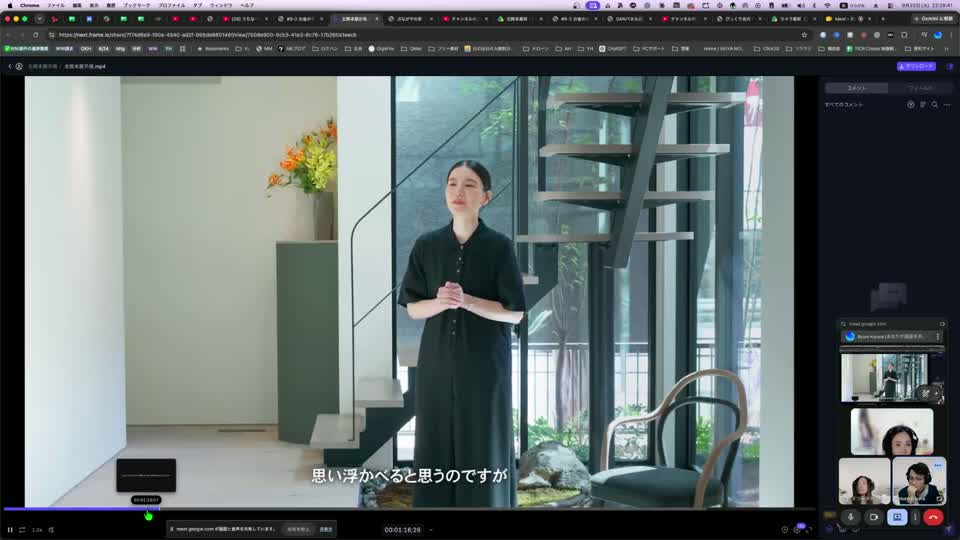Click the parent project breadcrumb

[x=42, y=66]
